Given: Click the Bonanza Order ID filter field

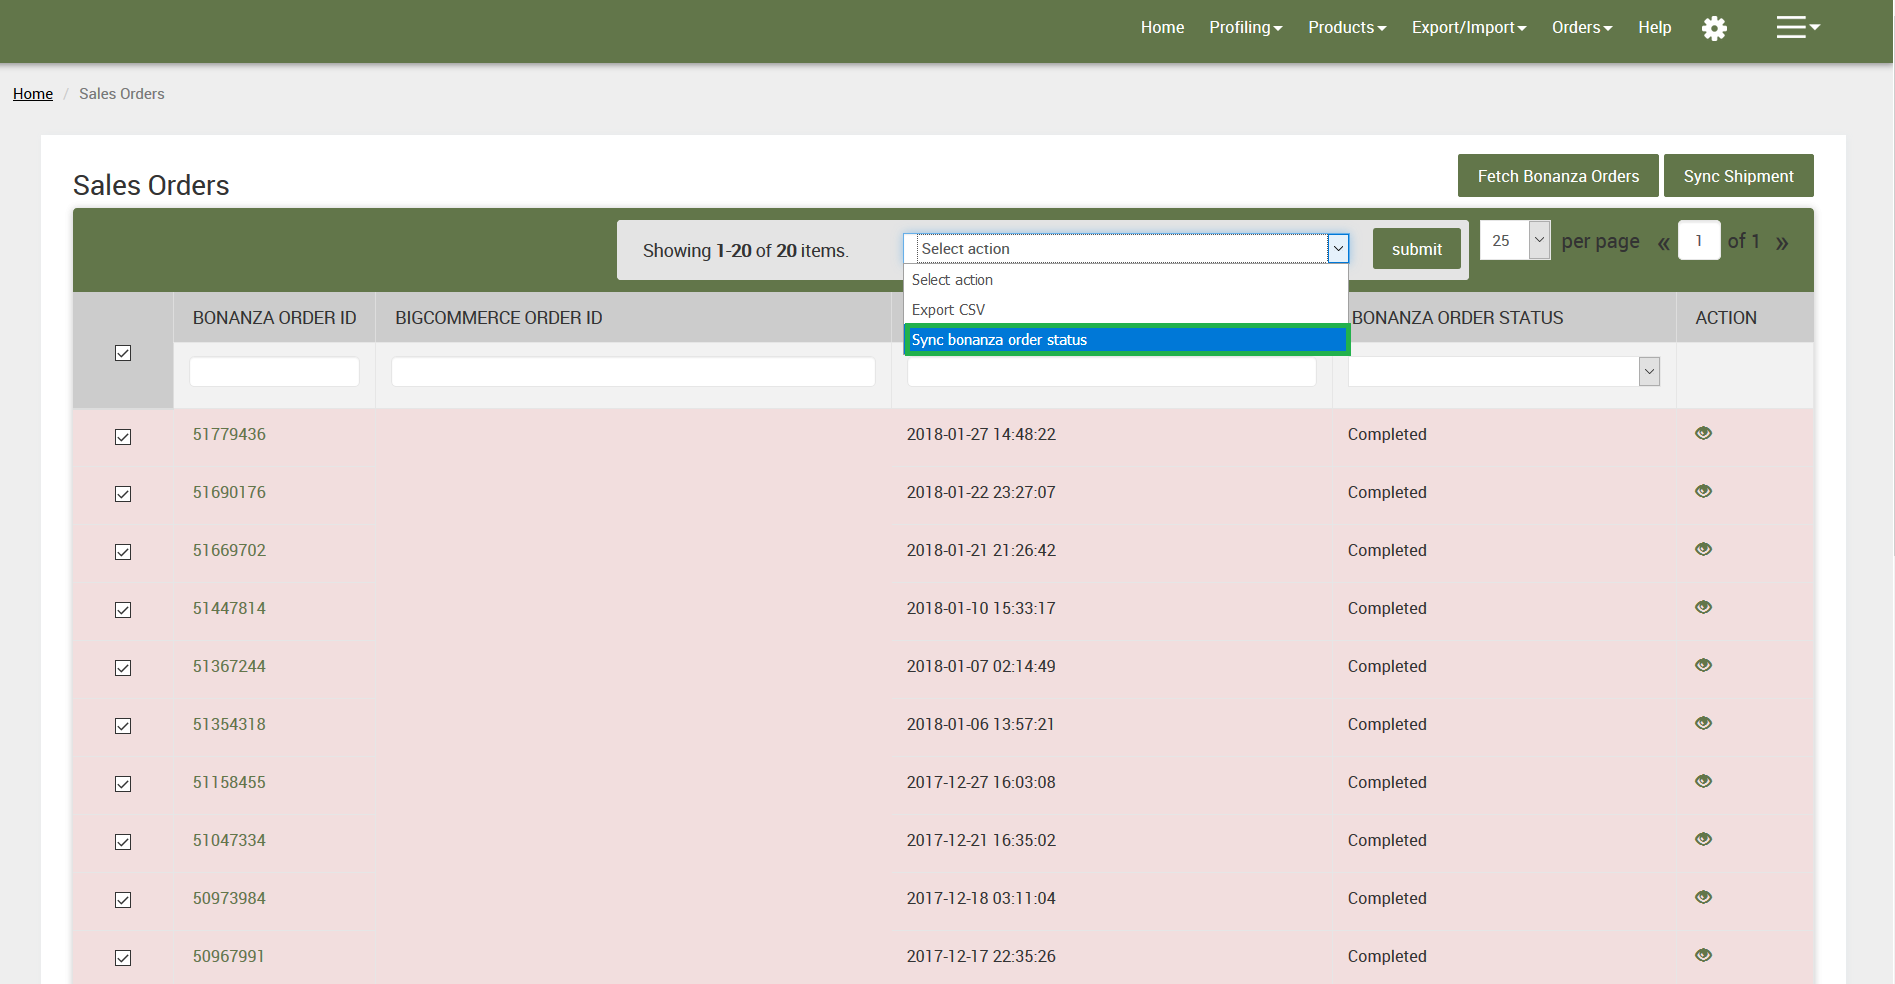Looking at the screenshot, I should tap(274, 372).
